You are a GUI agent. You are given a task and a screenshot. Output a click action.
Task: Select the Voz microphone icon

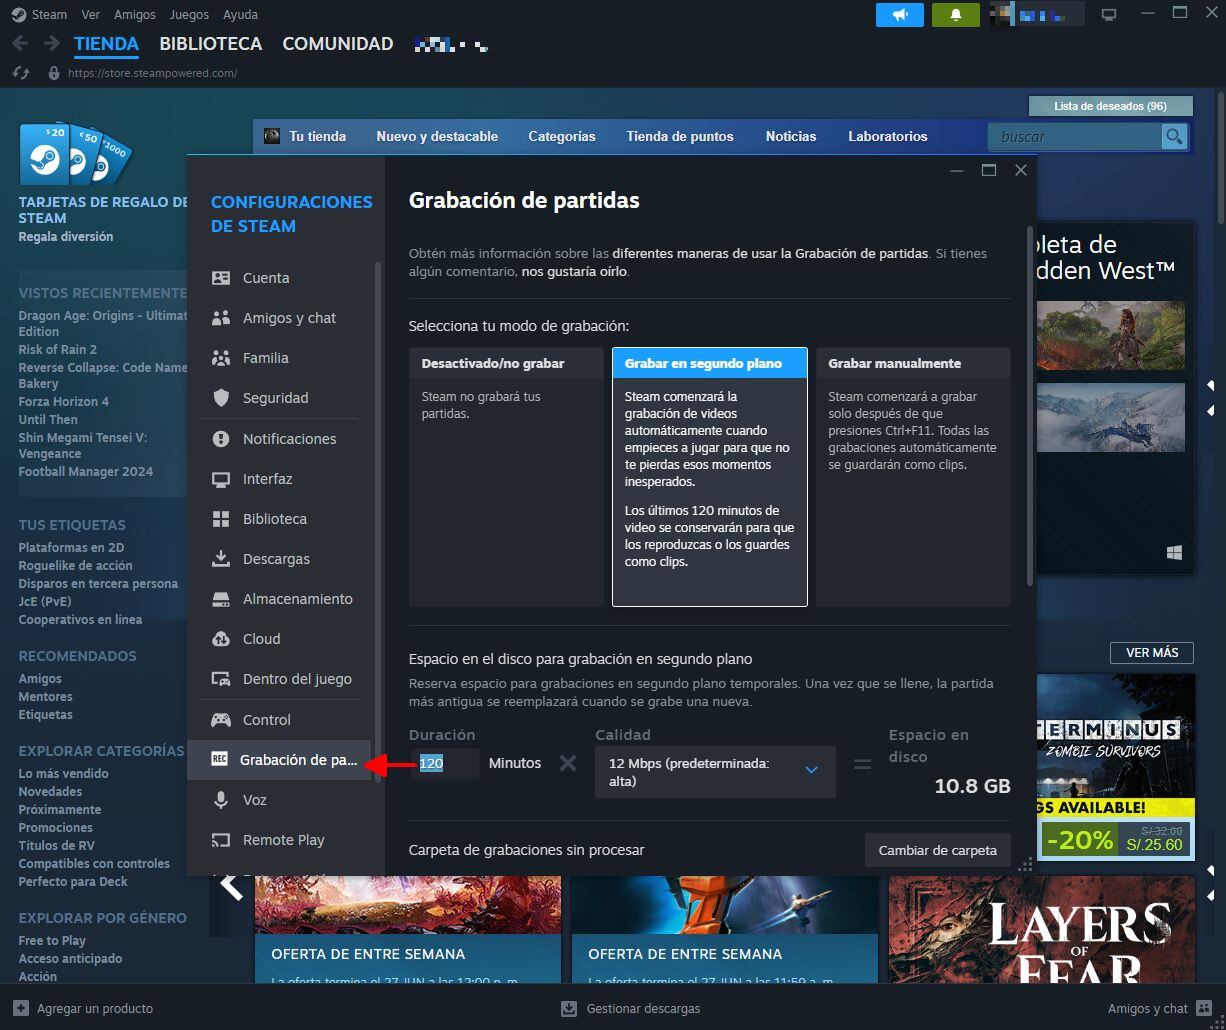point(221,799)
